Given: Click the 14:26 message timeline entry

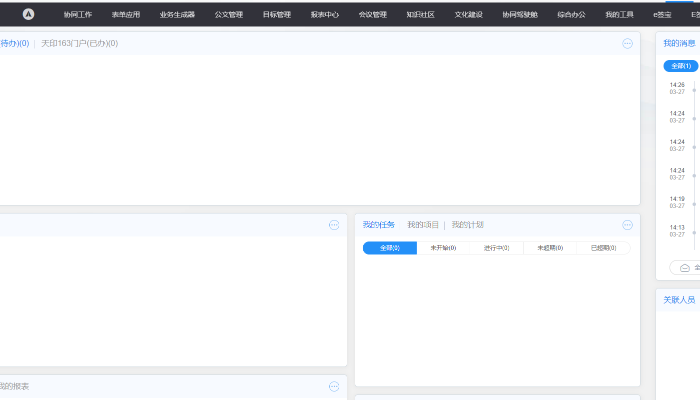Looking at the screenshot, I should coord(678,89).
